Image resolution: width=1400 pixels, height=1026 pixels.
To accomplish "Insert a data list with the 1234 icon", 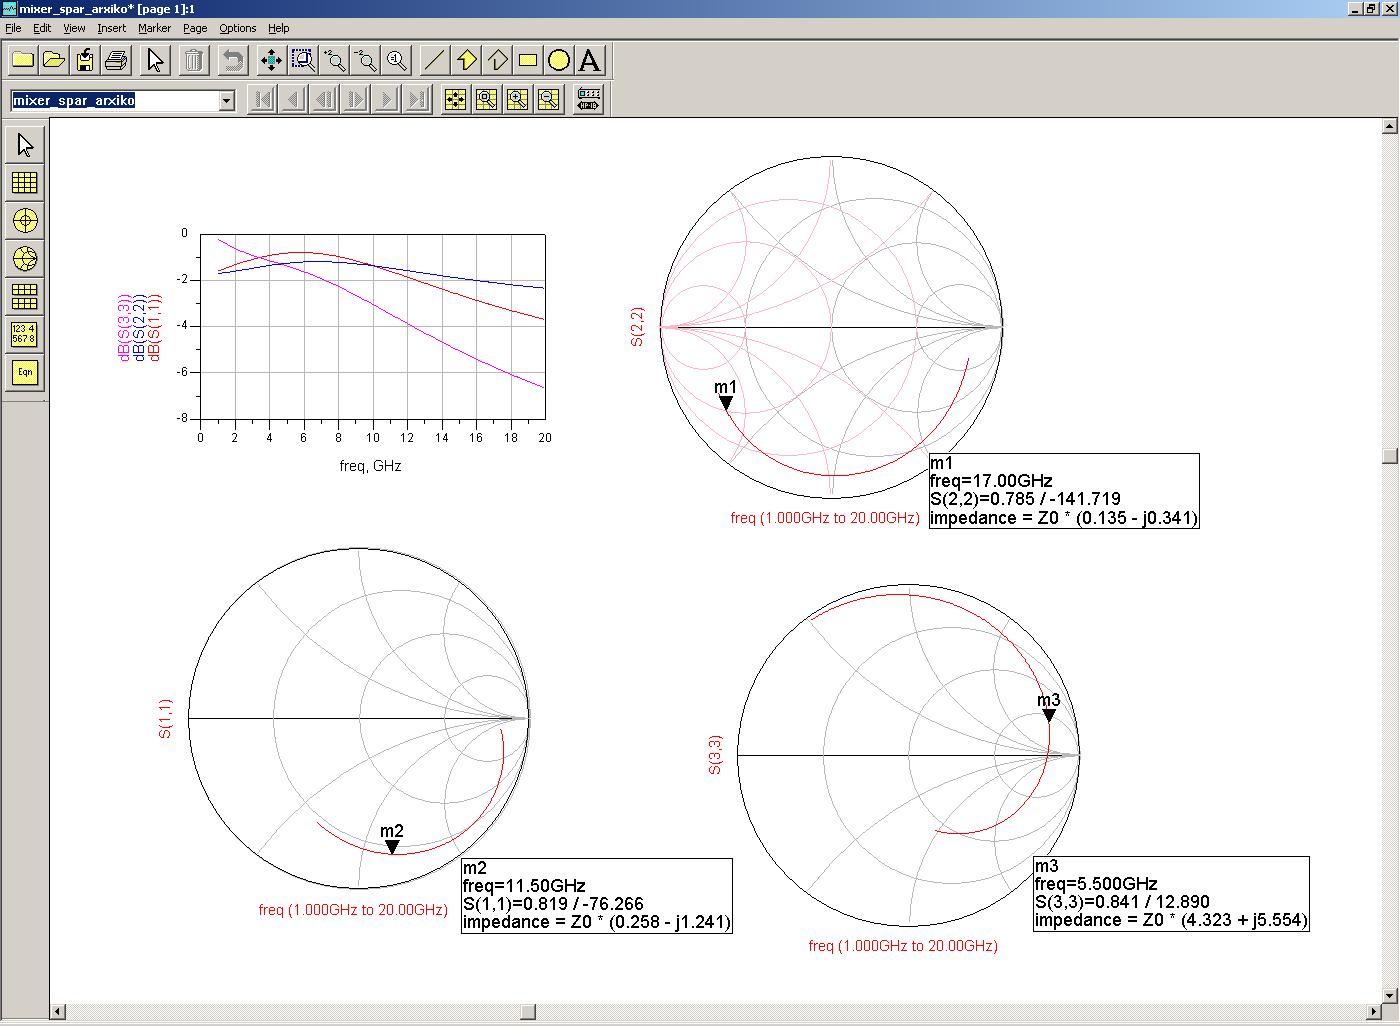I will [x=25, y=334].
